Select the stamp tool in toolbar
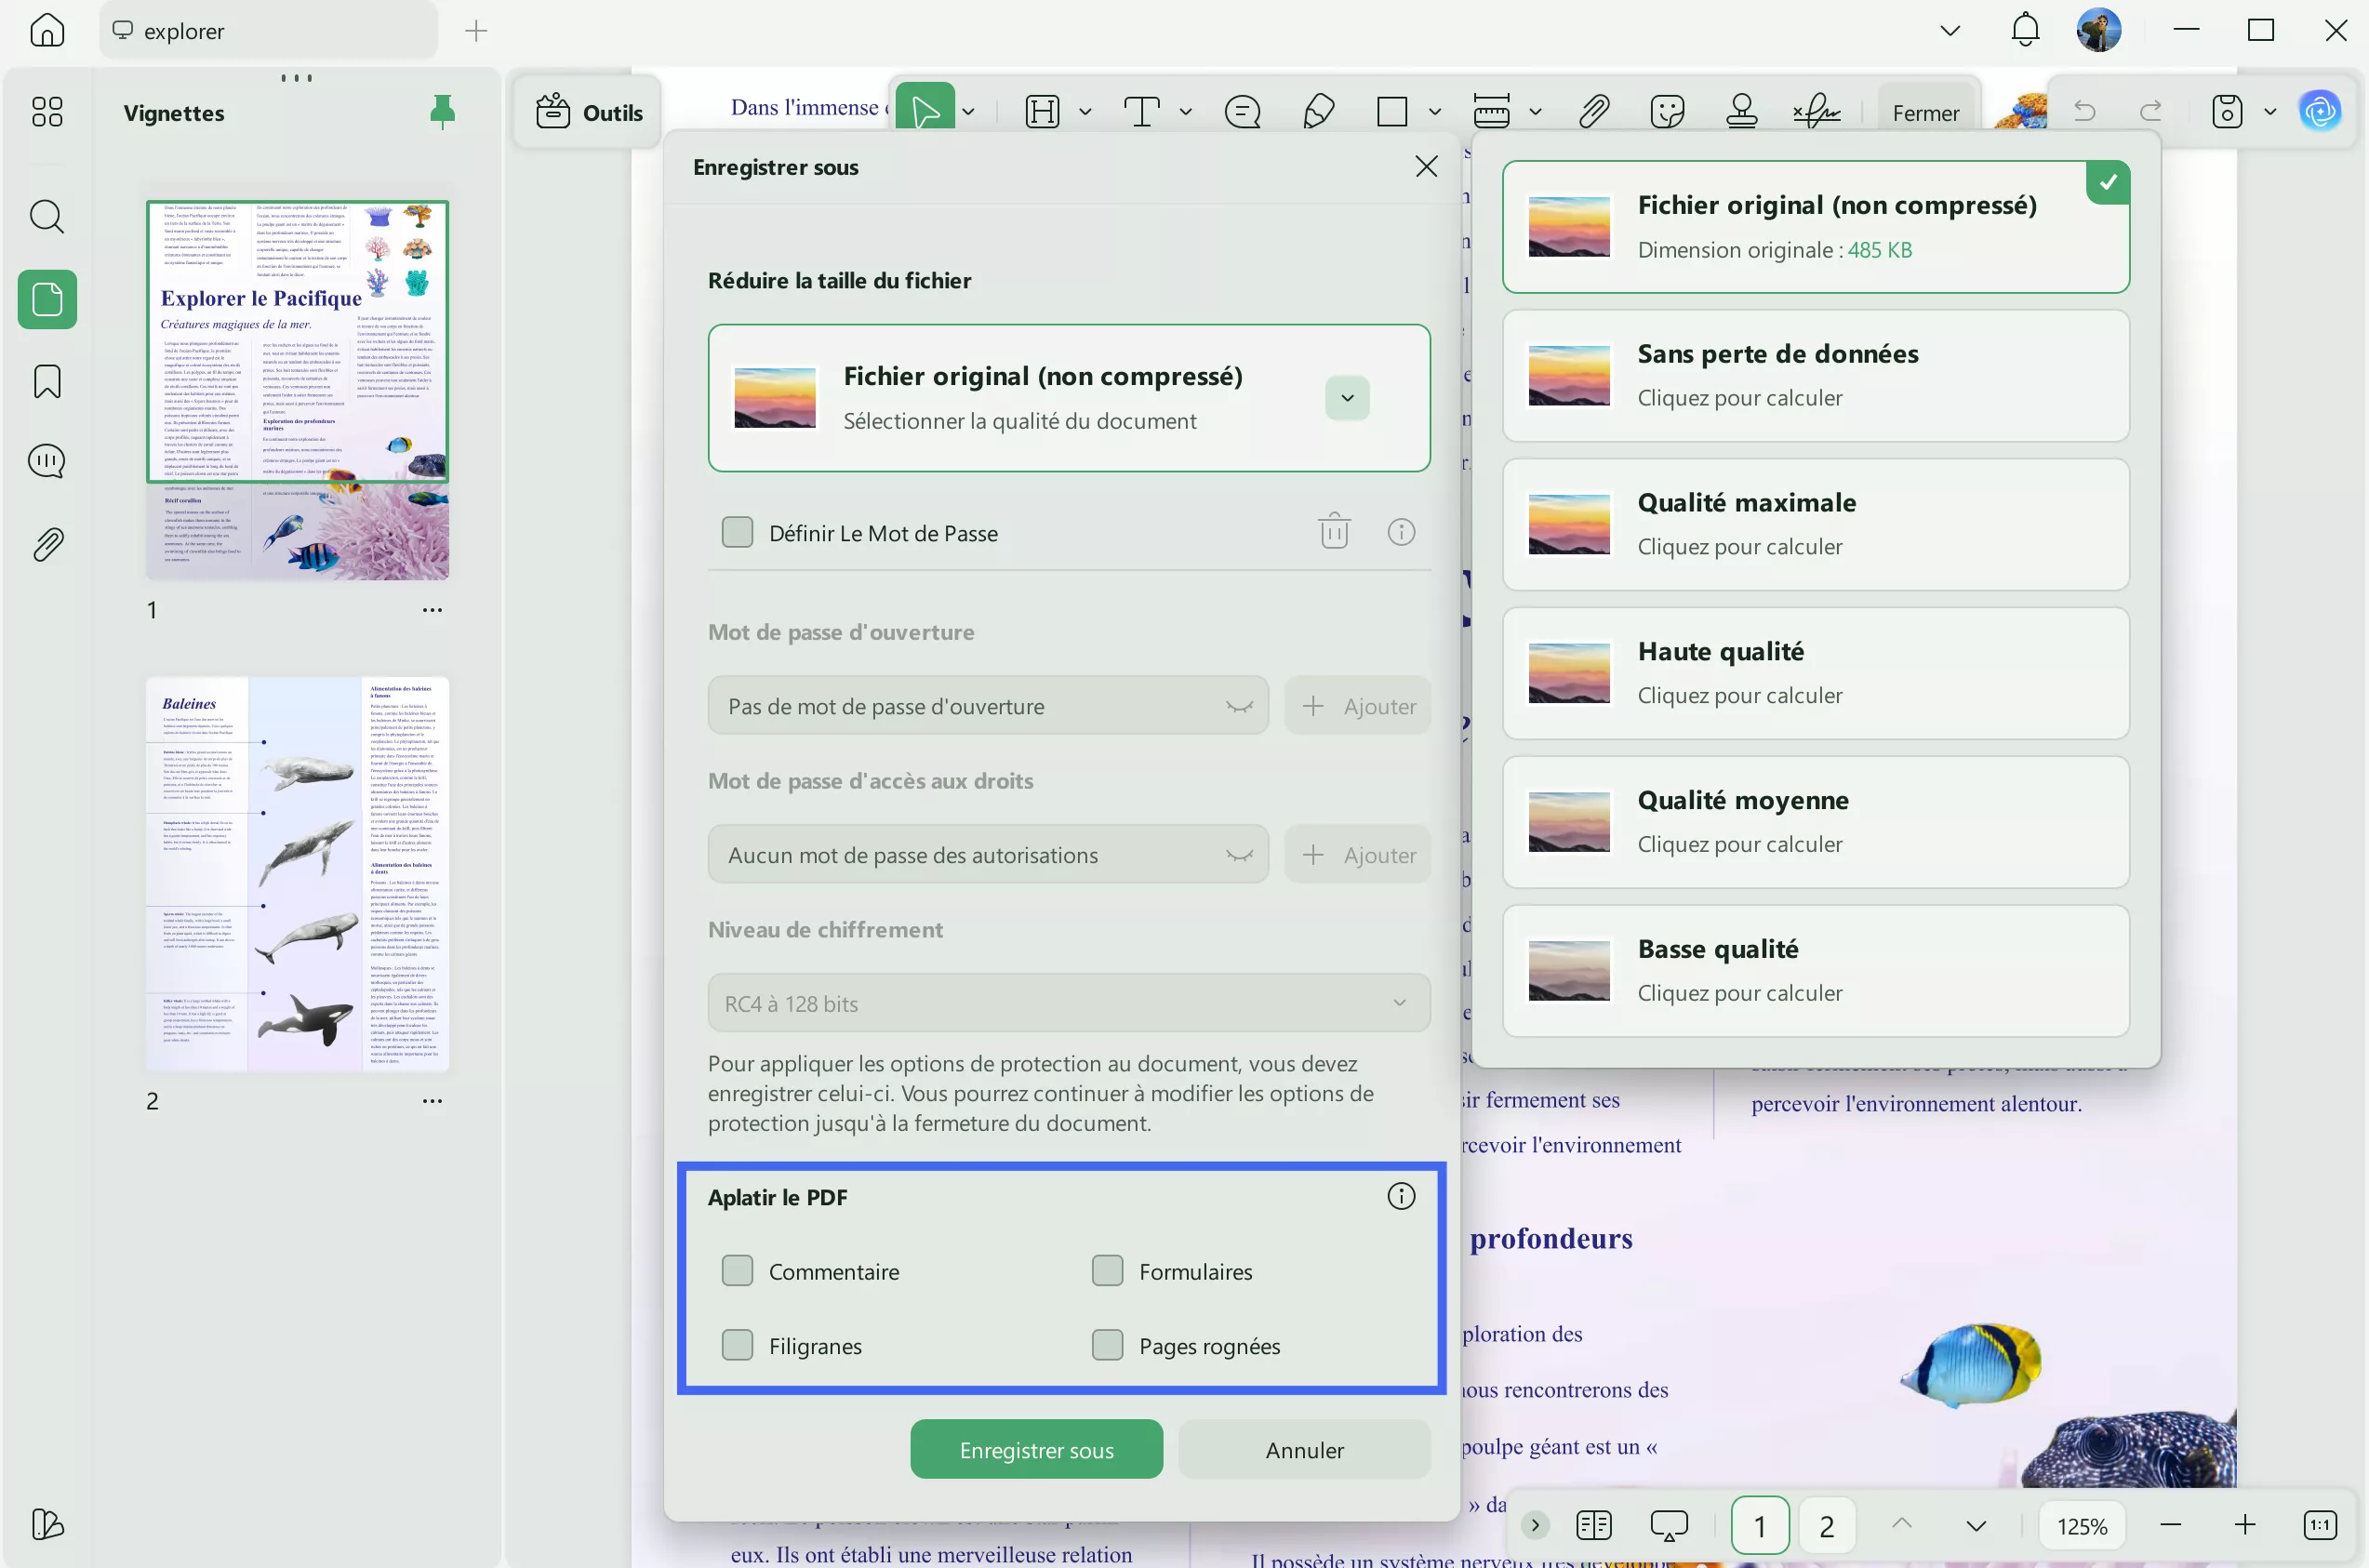Screen dimensions: 2369x1568 (1741, 111)
